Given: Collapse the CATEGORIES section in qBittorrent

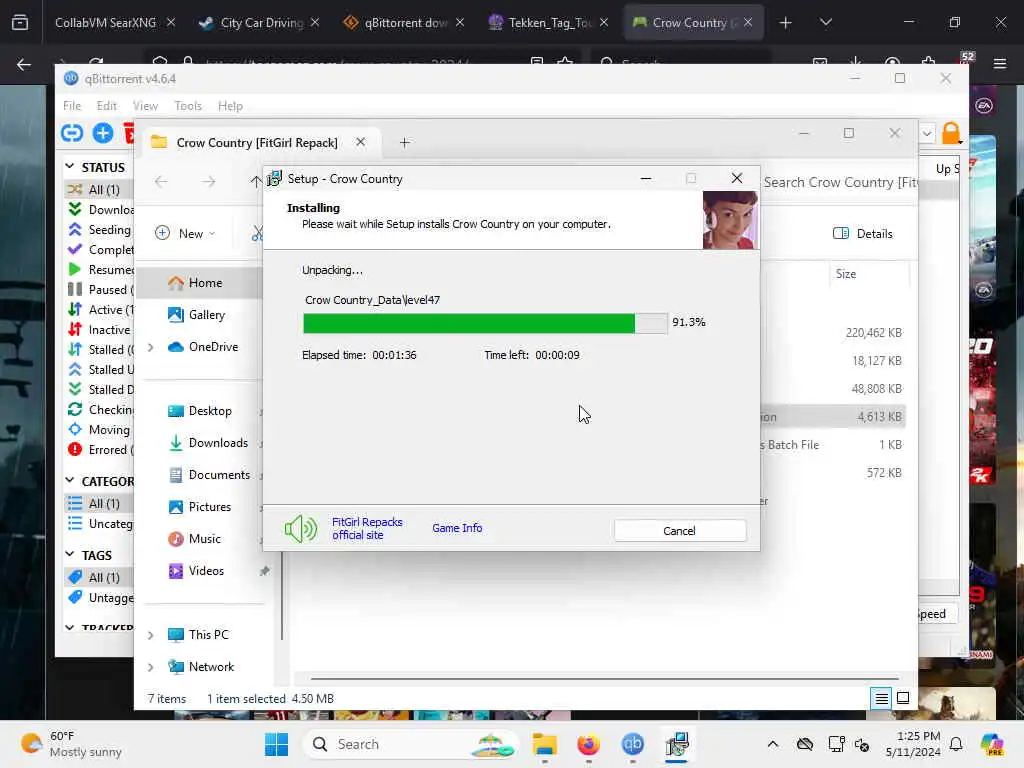Looking at the screenshot, I should 69,481.
